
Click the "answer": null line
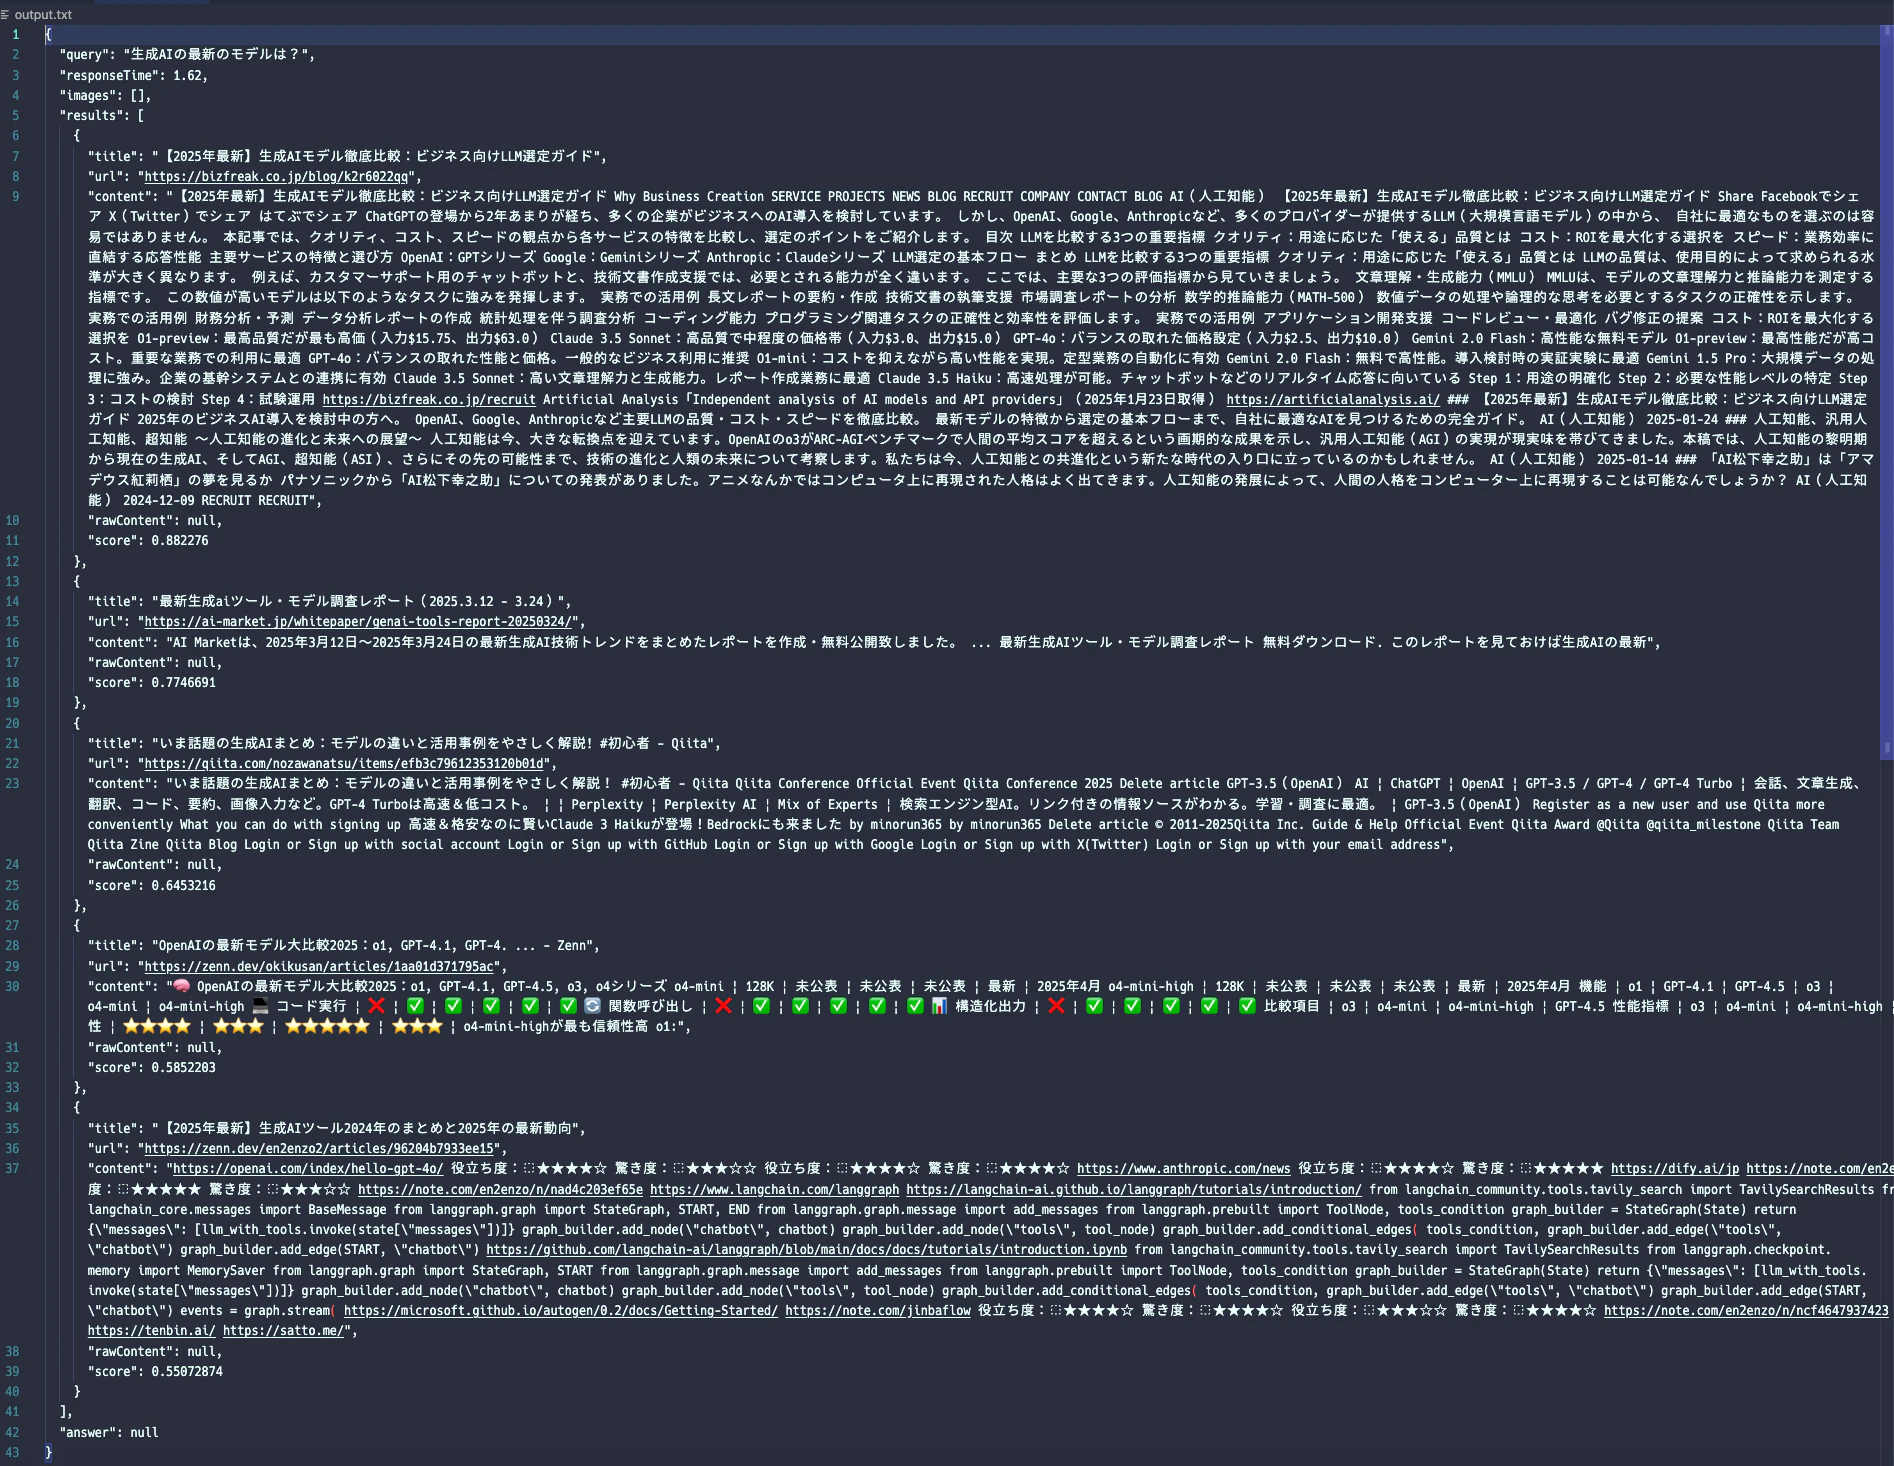pyautogui.click(x=109, y=1433)
